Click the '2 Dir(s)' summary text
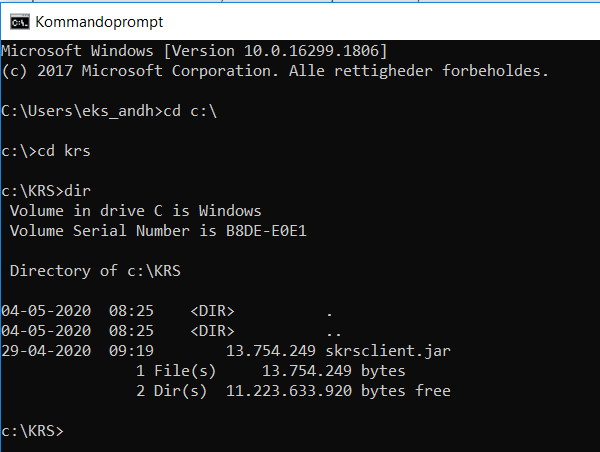 point(170,391)
